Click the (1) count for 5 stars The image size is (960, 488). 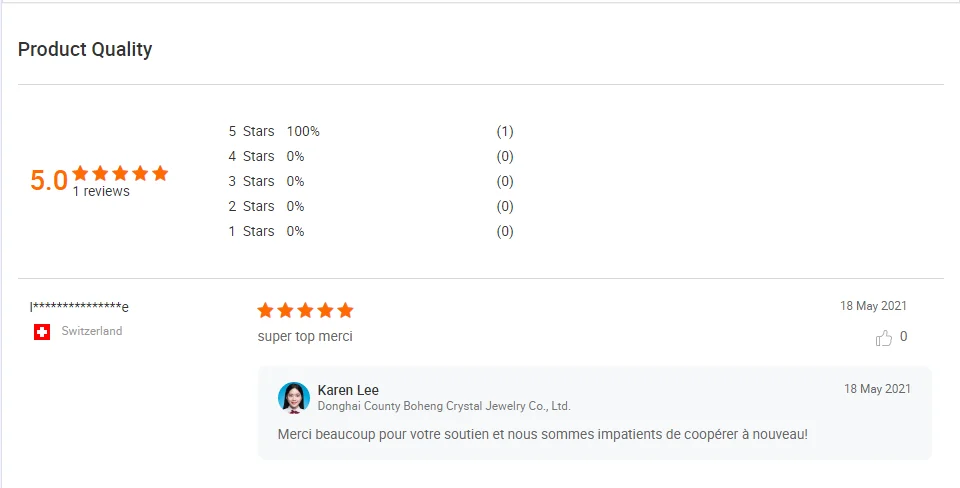point(505,131)
